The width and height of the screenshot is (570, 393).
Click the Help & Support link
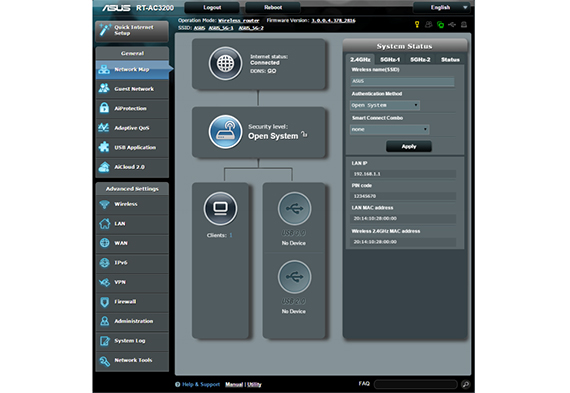click(x=201, y=385)
